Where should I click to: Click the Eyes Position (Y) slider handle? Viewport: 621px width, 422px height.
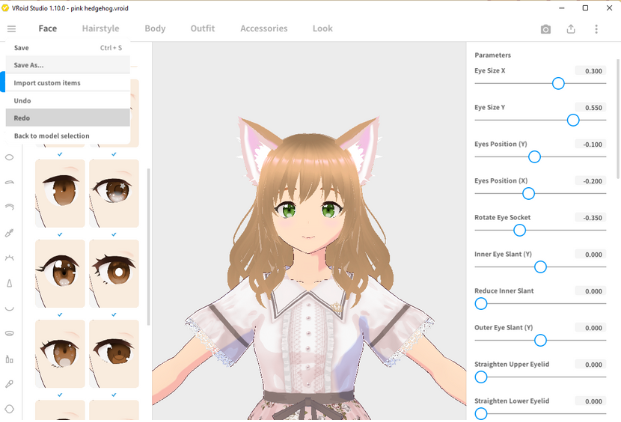pyautogui.click(x=534, y=157)
